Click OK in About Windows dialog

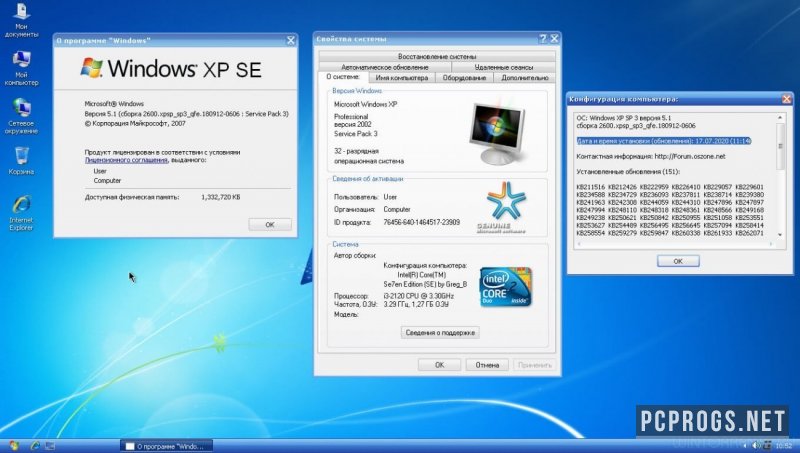pos(270,224)
